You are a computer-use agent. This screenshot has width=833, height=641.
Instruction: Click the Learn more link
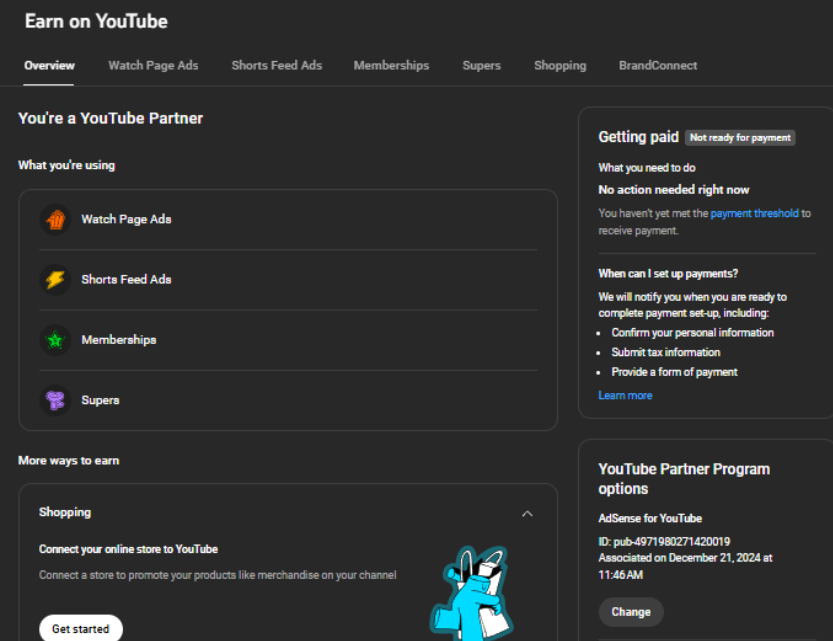click(x=625, y=396)
